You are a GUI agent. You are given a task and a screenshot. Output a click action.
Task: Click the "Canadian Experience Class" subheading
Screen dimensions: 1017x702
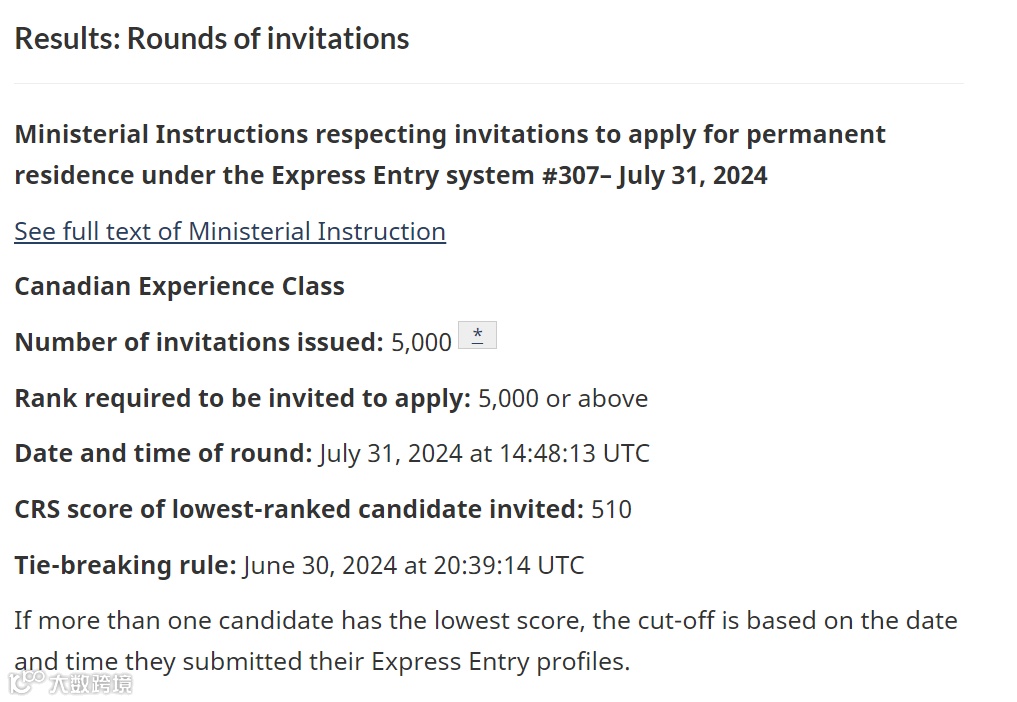179,286
